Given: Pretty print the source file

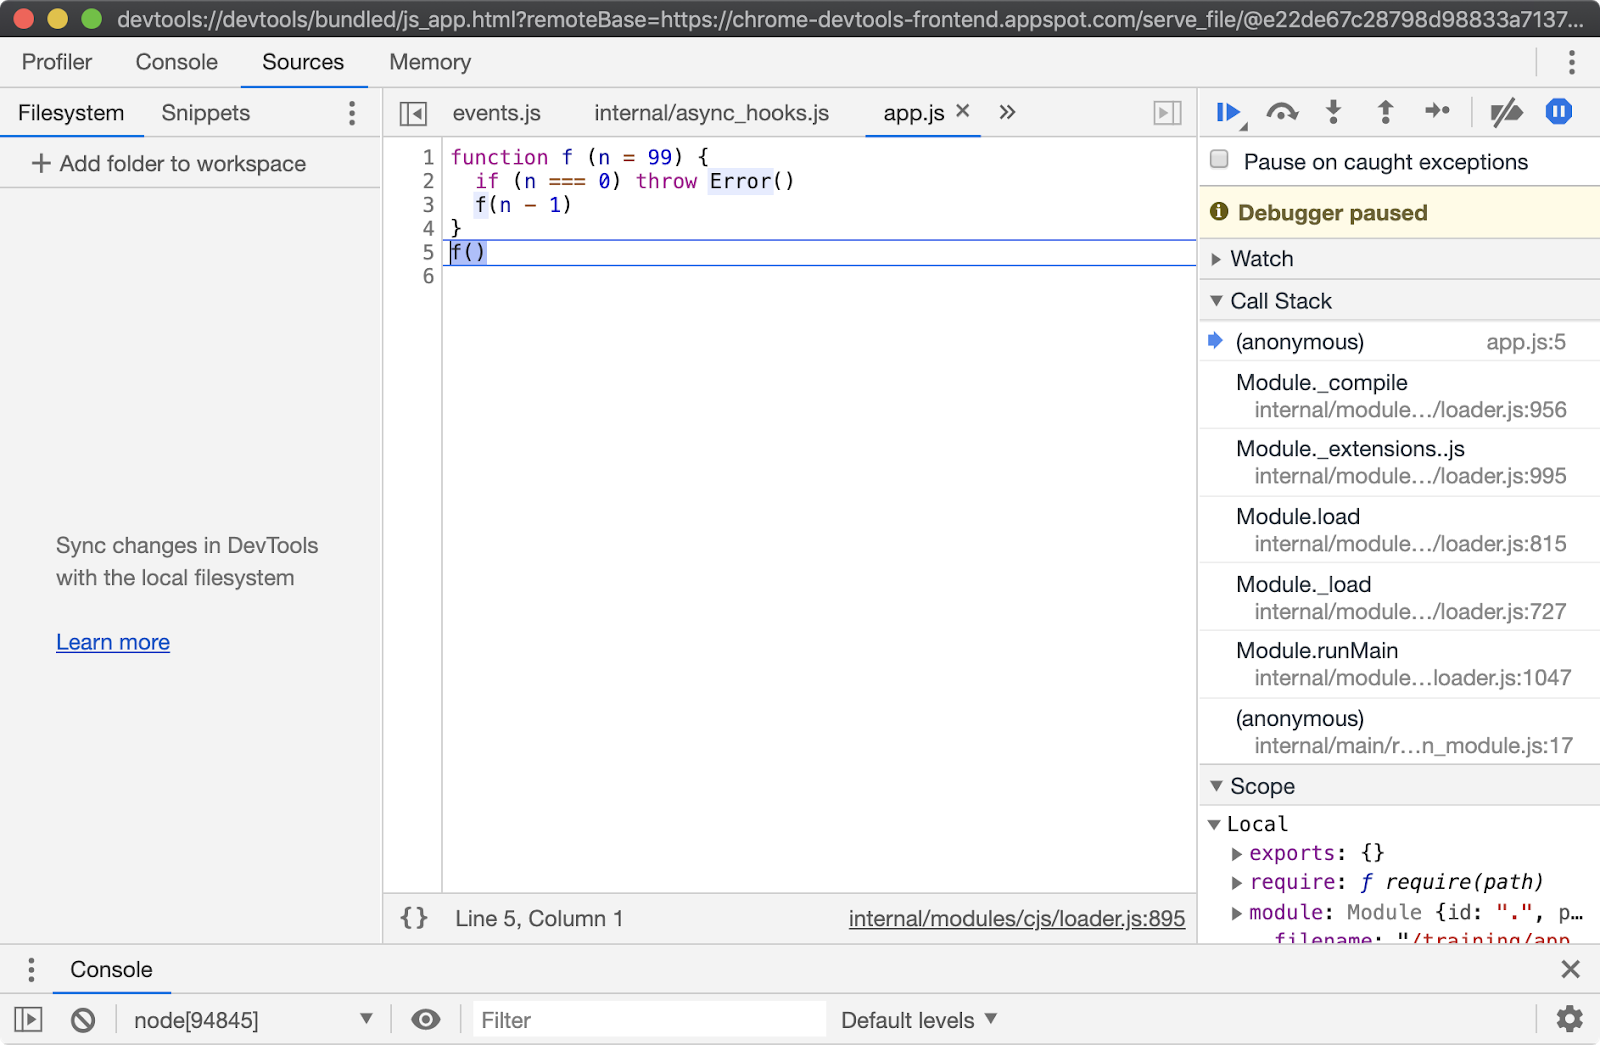Looking at the screenshot, I should (414, 918).
